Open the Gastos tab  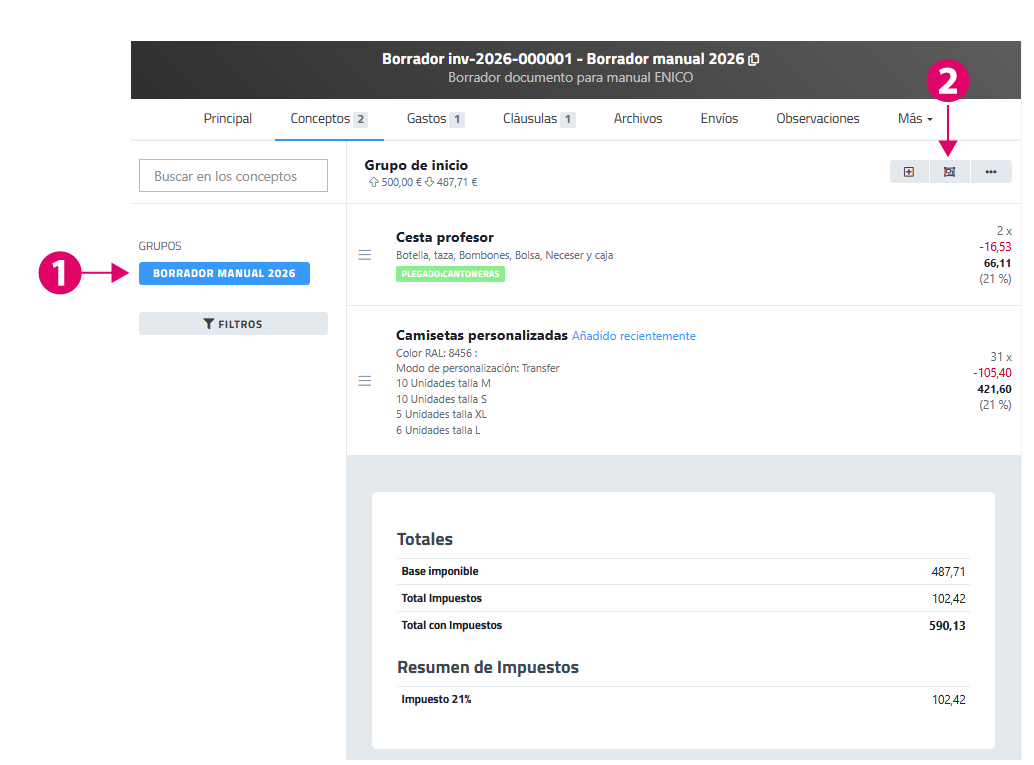tap(434, 119)
